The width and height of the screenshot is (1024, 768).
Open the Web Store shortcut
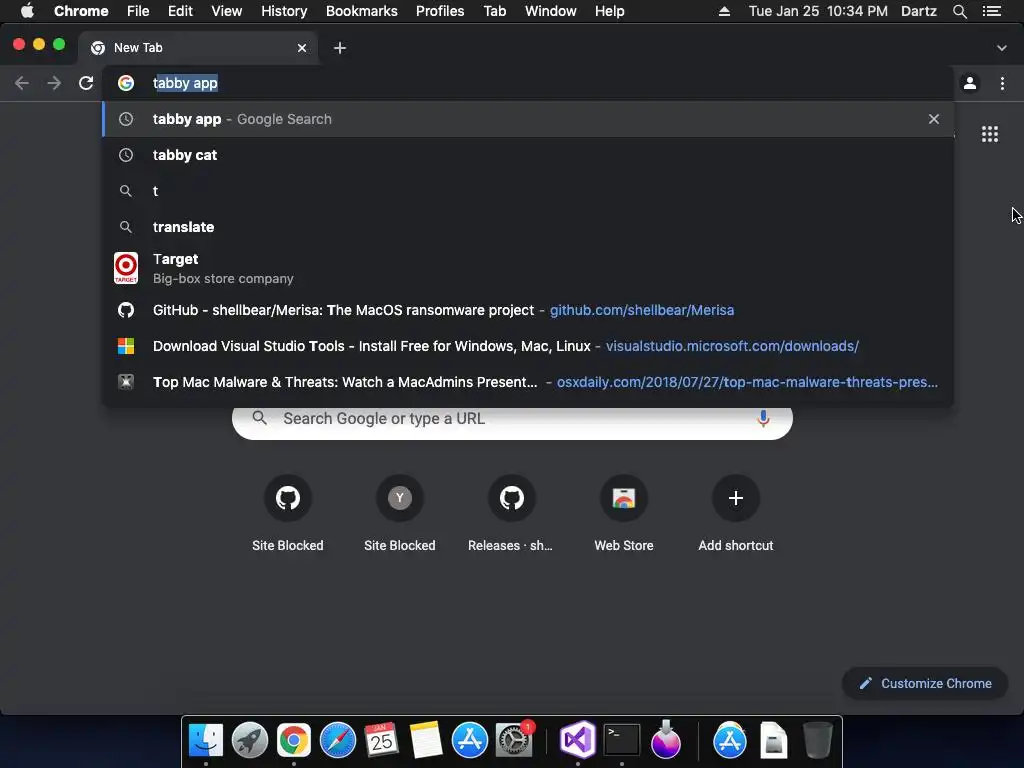pos(624,514)
